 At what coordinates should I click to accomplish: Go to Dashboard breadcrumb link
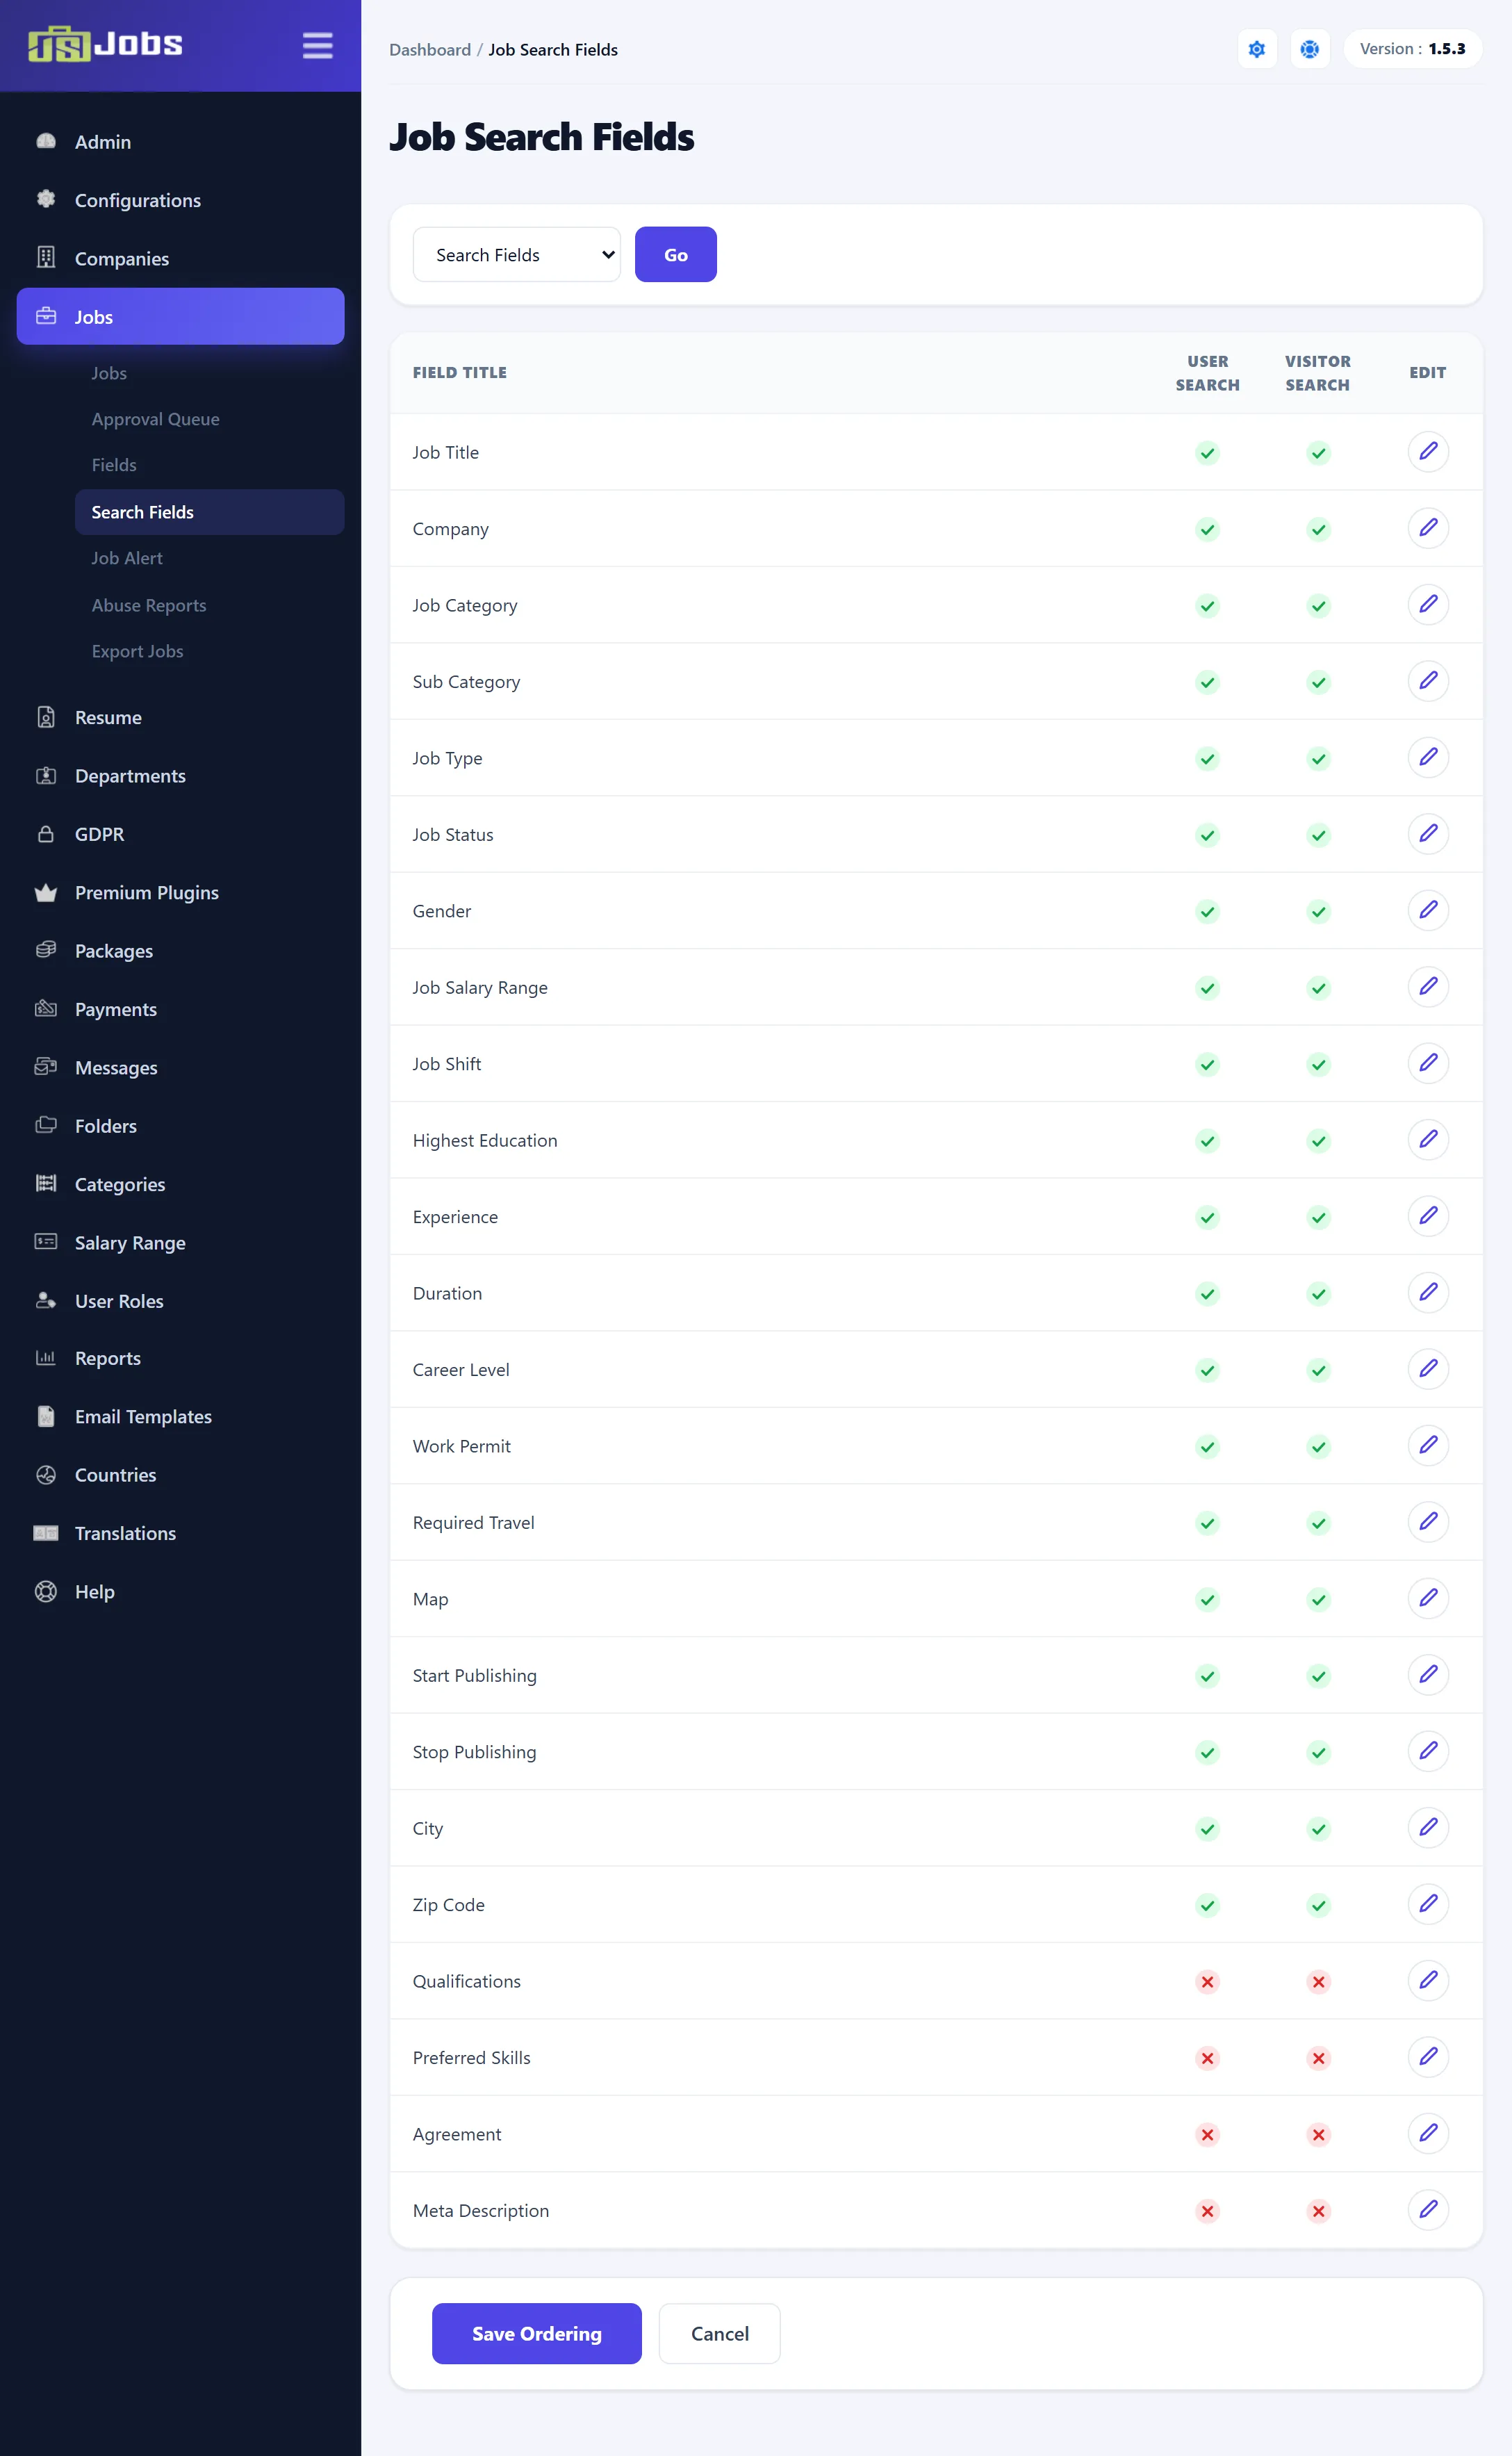point(430,49)
